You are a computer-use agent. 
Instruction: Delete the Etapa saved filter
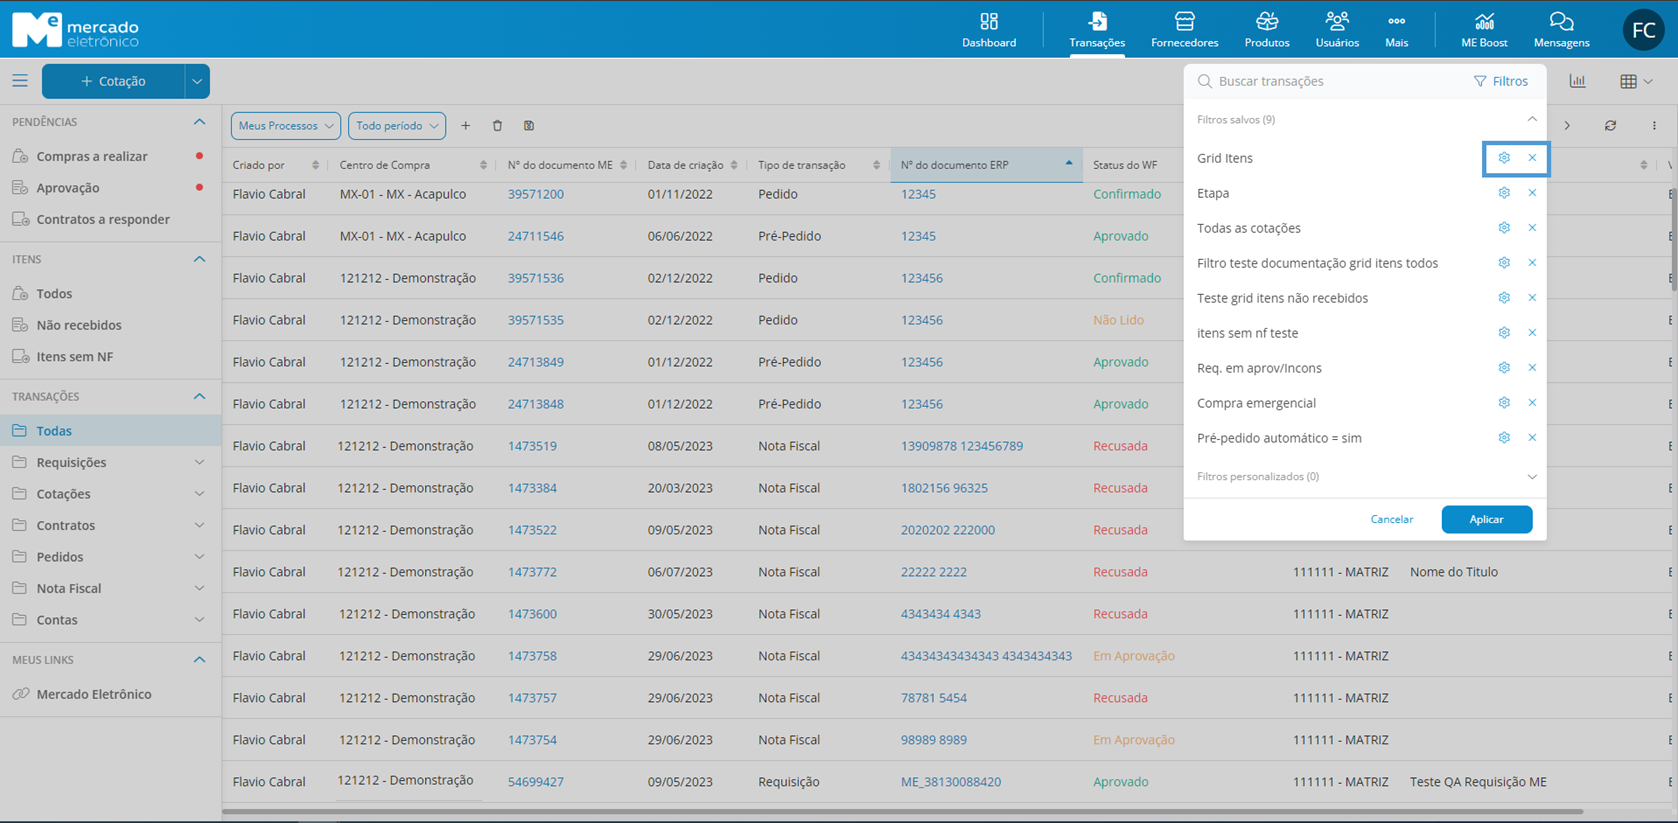[x=1532, y=193]
